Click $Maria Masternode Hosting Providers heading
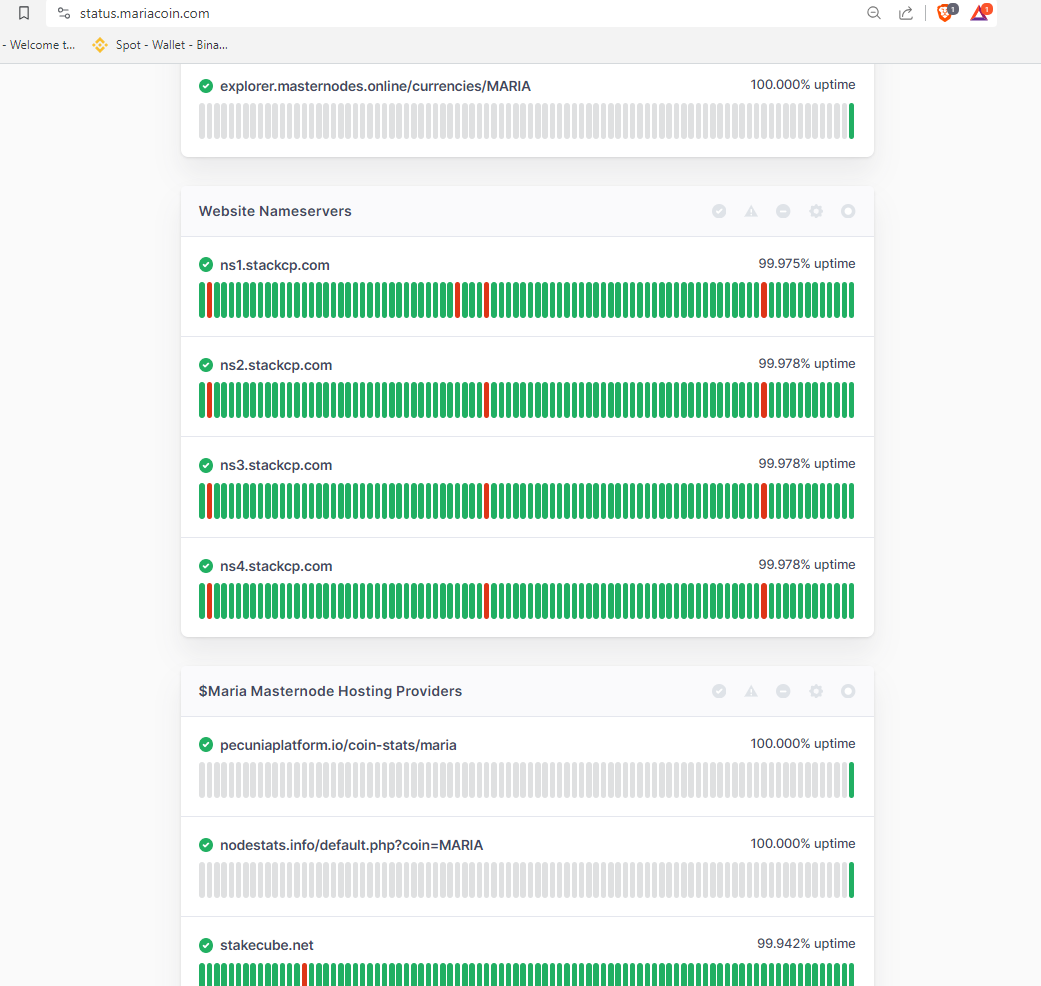 [330, 691]
